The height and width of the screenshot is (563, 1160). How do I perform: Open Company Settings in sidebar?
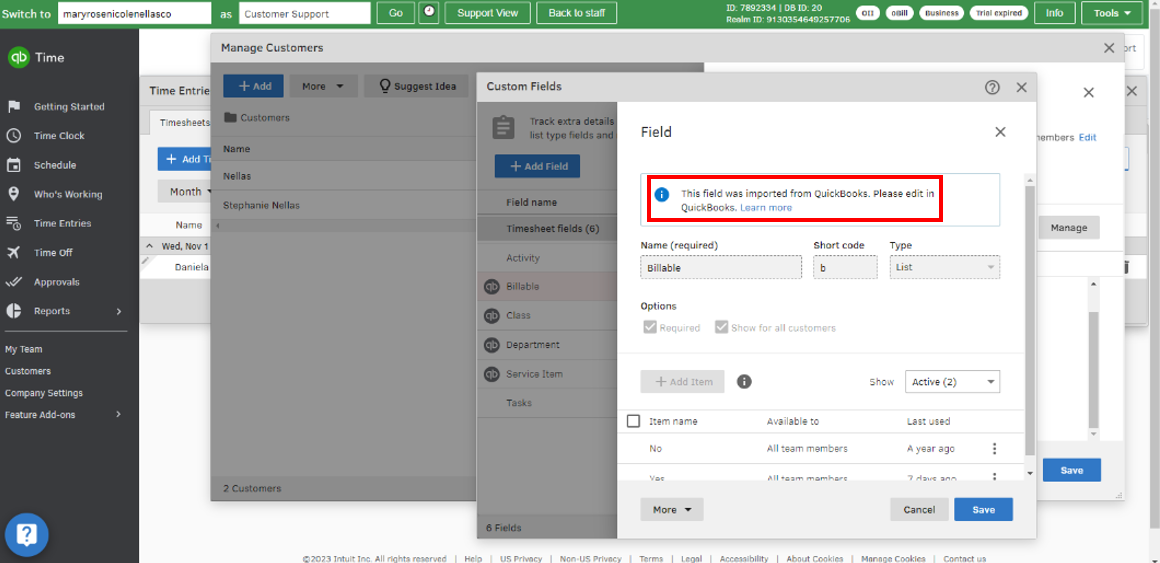pyautogui.click(x=44, y=393)
